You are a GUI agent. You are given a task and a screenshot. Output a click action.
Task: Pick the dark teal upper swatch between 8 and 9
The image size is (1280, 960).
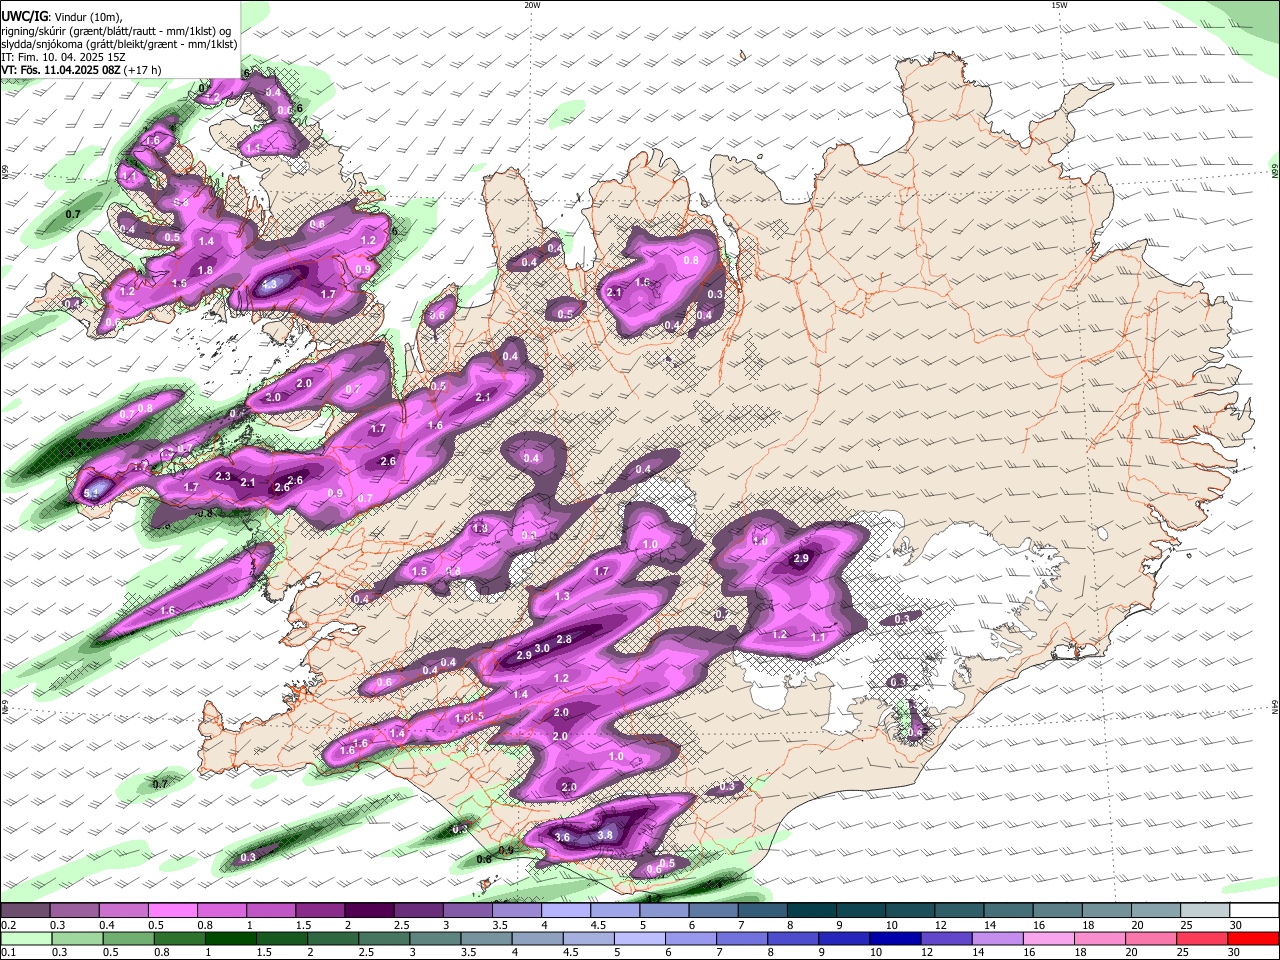(810, 911)
